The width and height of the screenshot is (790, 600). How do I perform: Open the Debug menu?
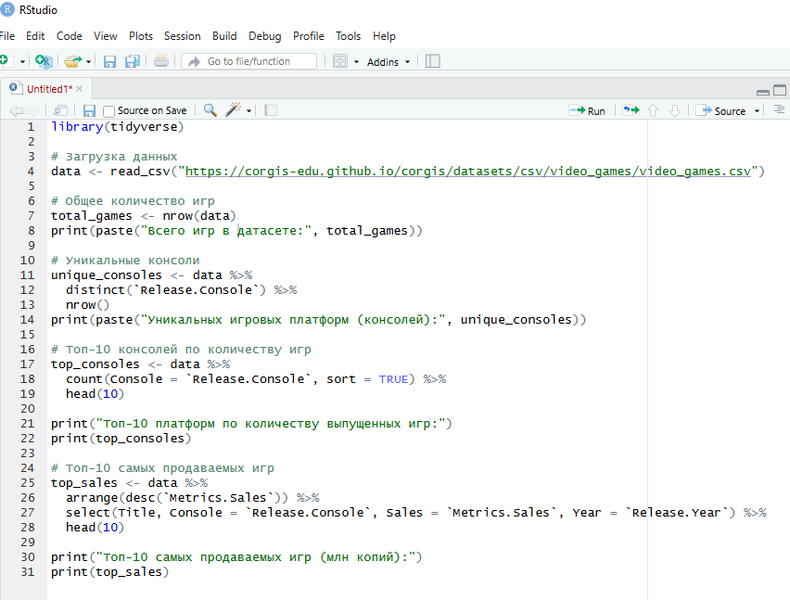click(265, 36)
